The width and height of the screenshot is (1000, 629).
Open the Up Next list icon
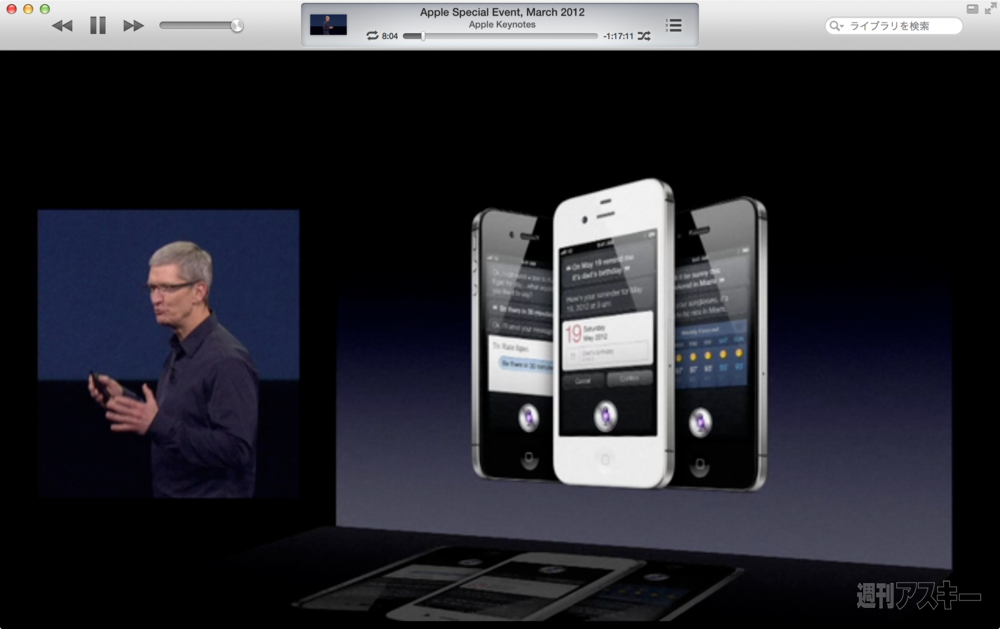coord(673,26)
